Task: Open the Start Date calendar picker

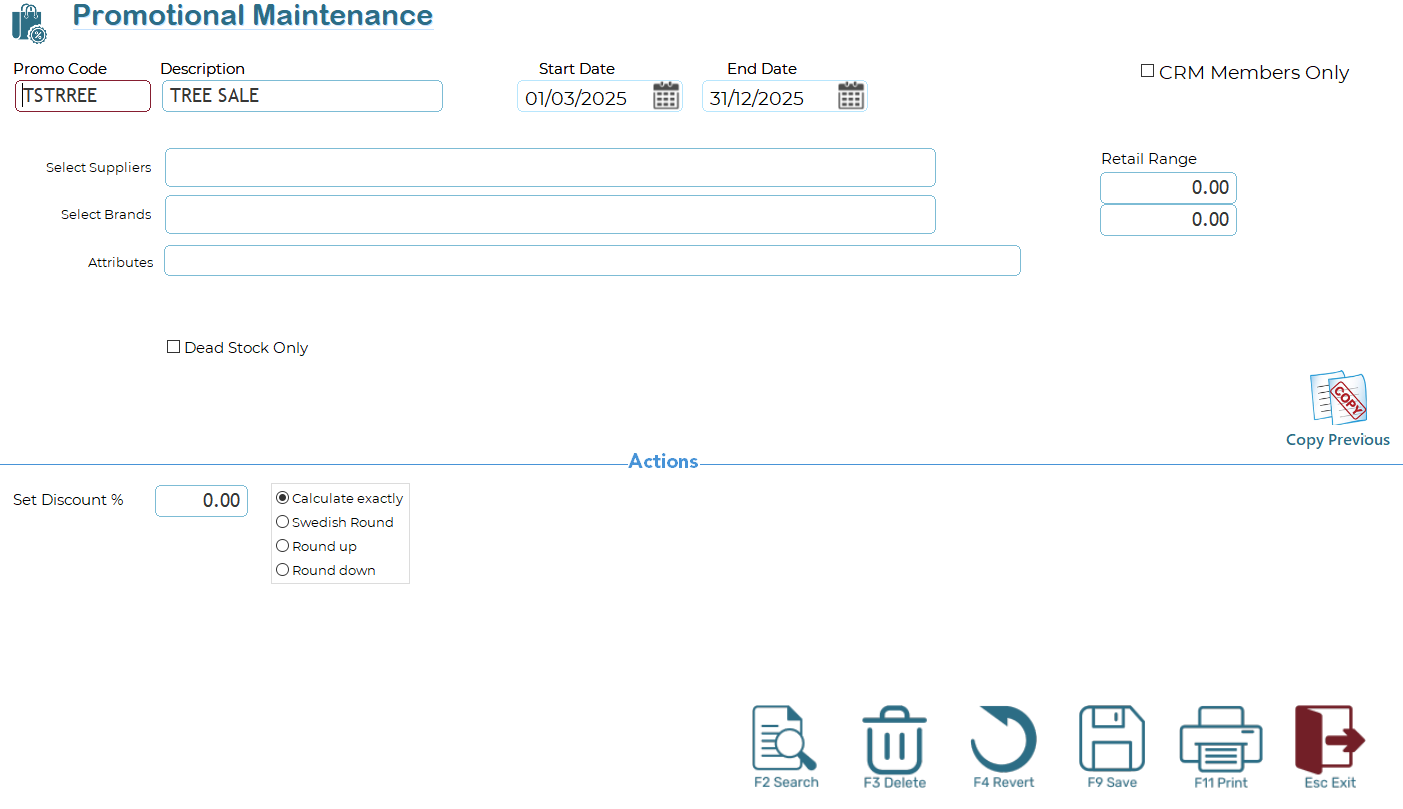Action: pyautogui.click(x=666, y=97)
